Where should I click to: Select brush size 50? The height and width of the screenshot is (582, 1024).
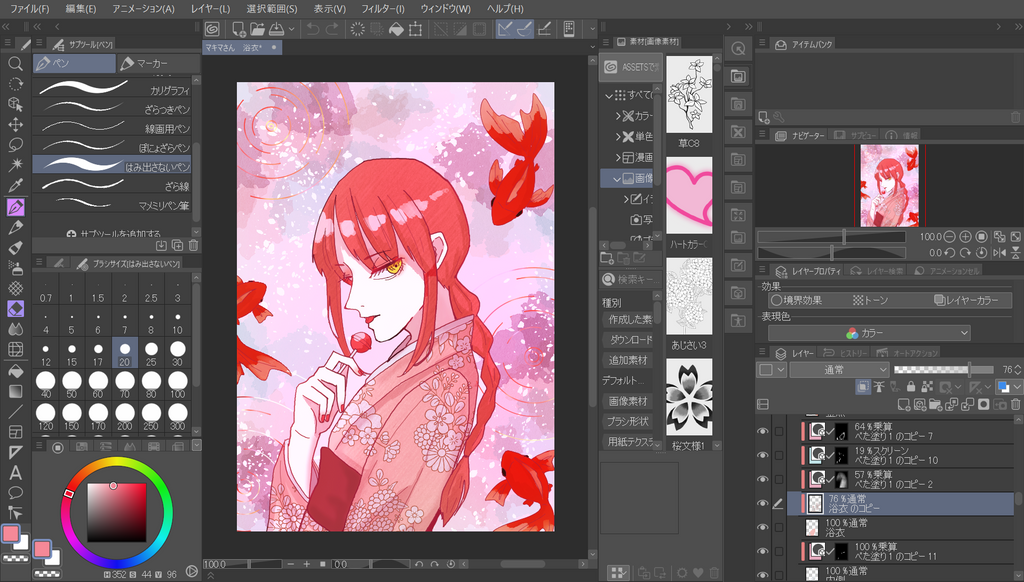pyautogui.click(x=72, y=384)
